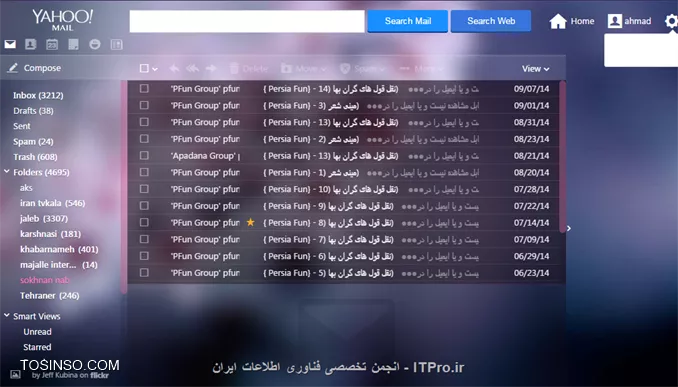This screenshot has width=678, height=387.
Task: Open the karshnasi (181) folder
Action: click(50, 234)
